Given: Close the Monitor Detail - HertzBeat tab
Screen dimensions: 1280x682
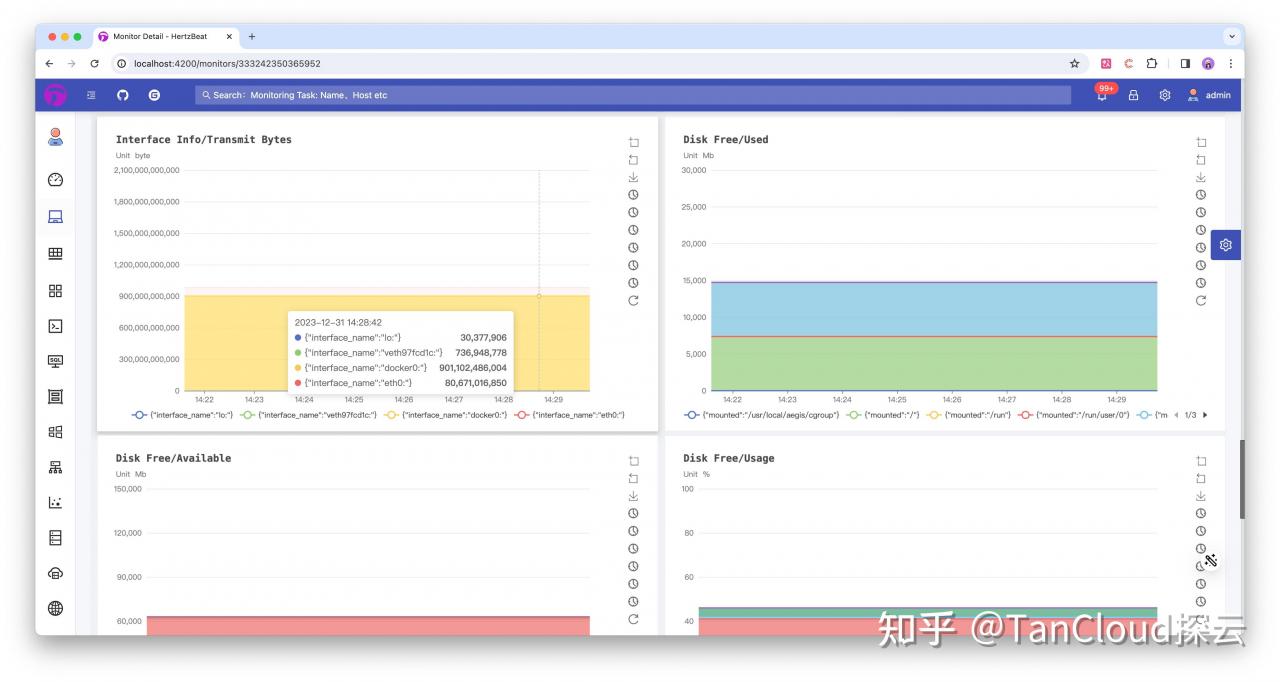Looking at the screenshot, I should point(229,37).
